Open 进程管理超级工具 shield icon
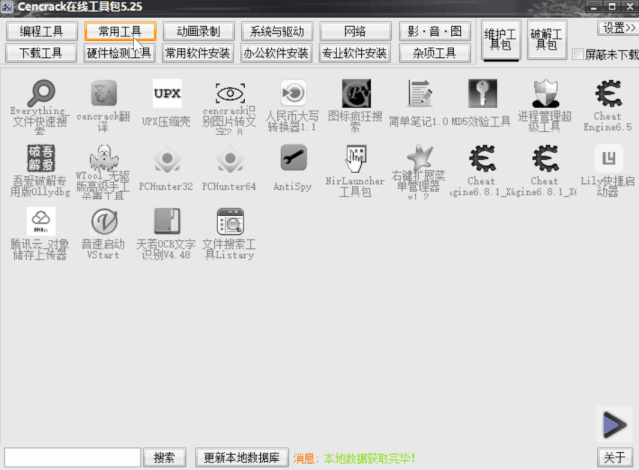Image resolution: width=639 pixels, height=470 pixels. 546,93
